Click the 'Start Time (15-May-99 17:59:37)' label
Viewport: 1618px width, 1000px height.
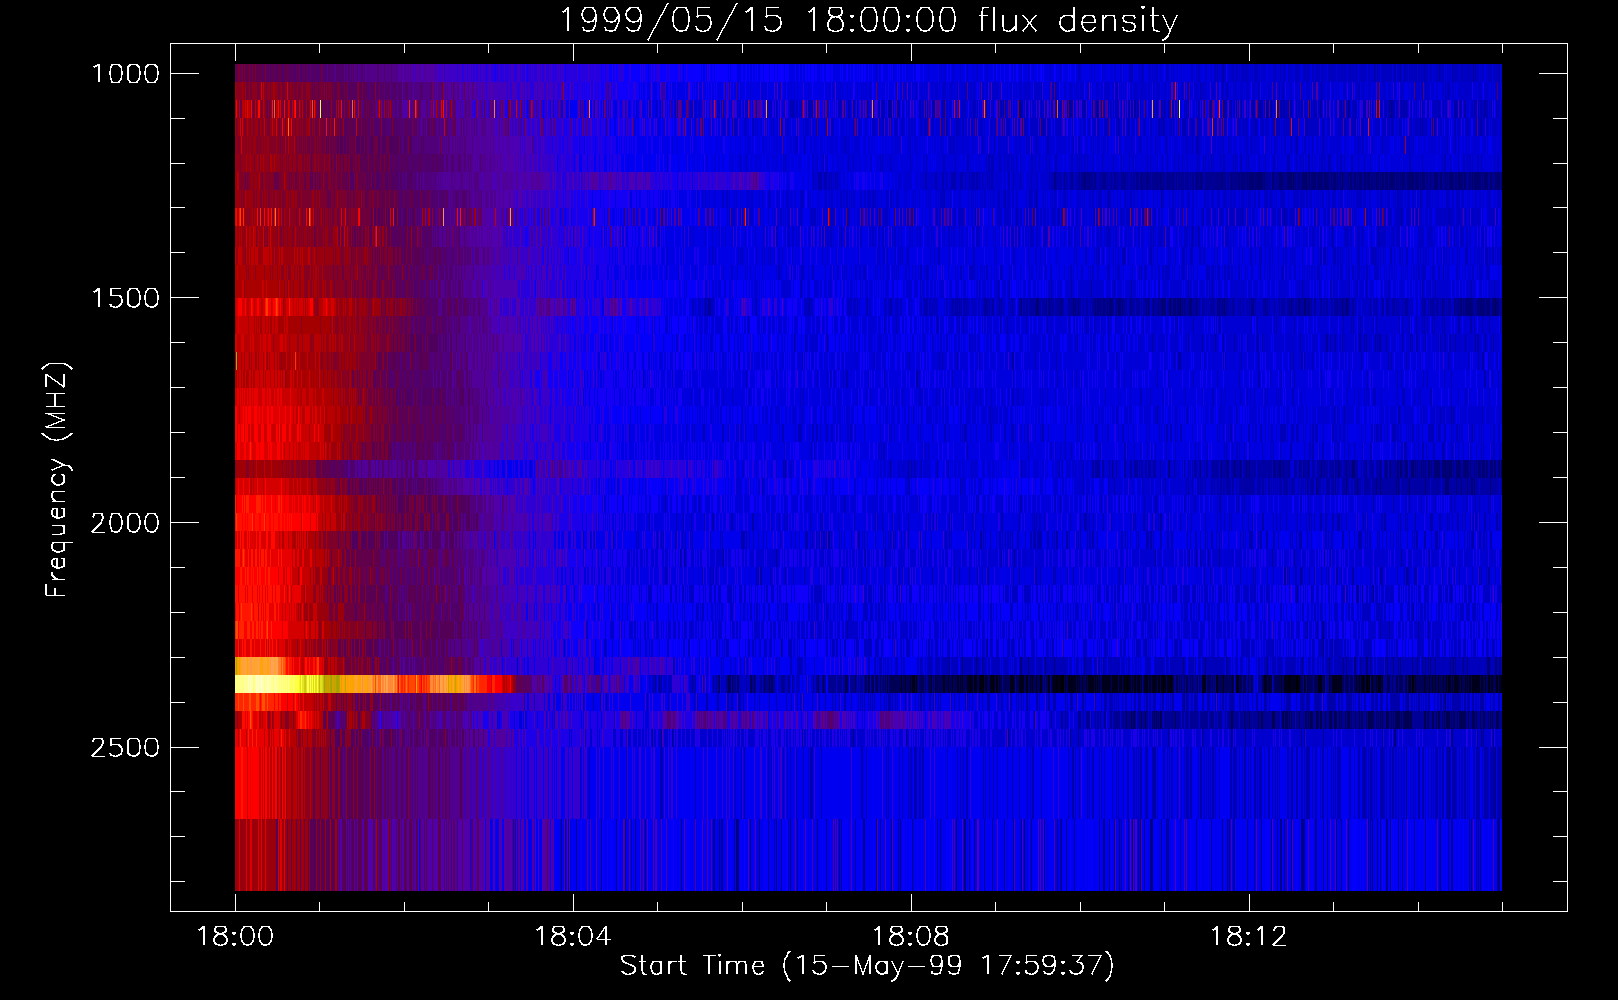tap(867, 966)
